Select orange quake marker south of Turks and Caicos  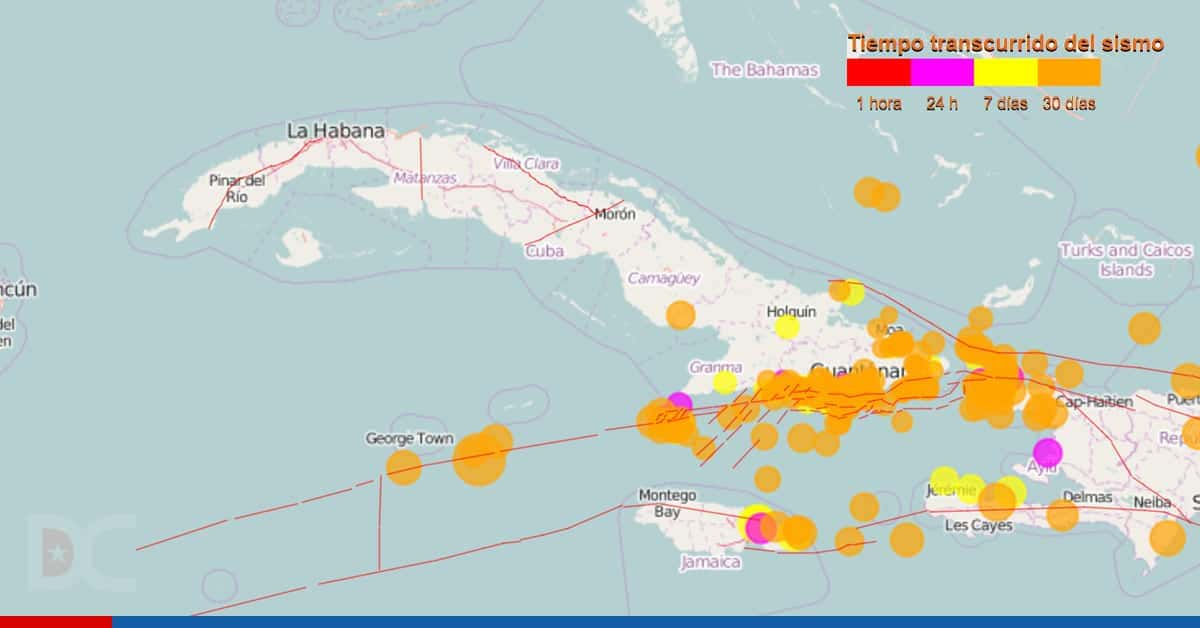pos(1144,328)
